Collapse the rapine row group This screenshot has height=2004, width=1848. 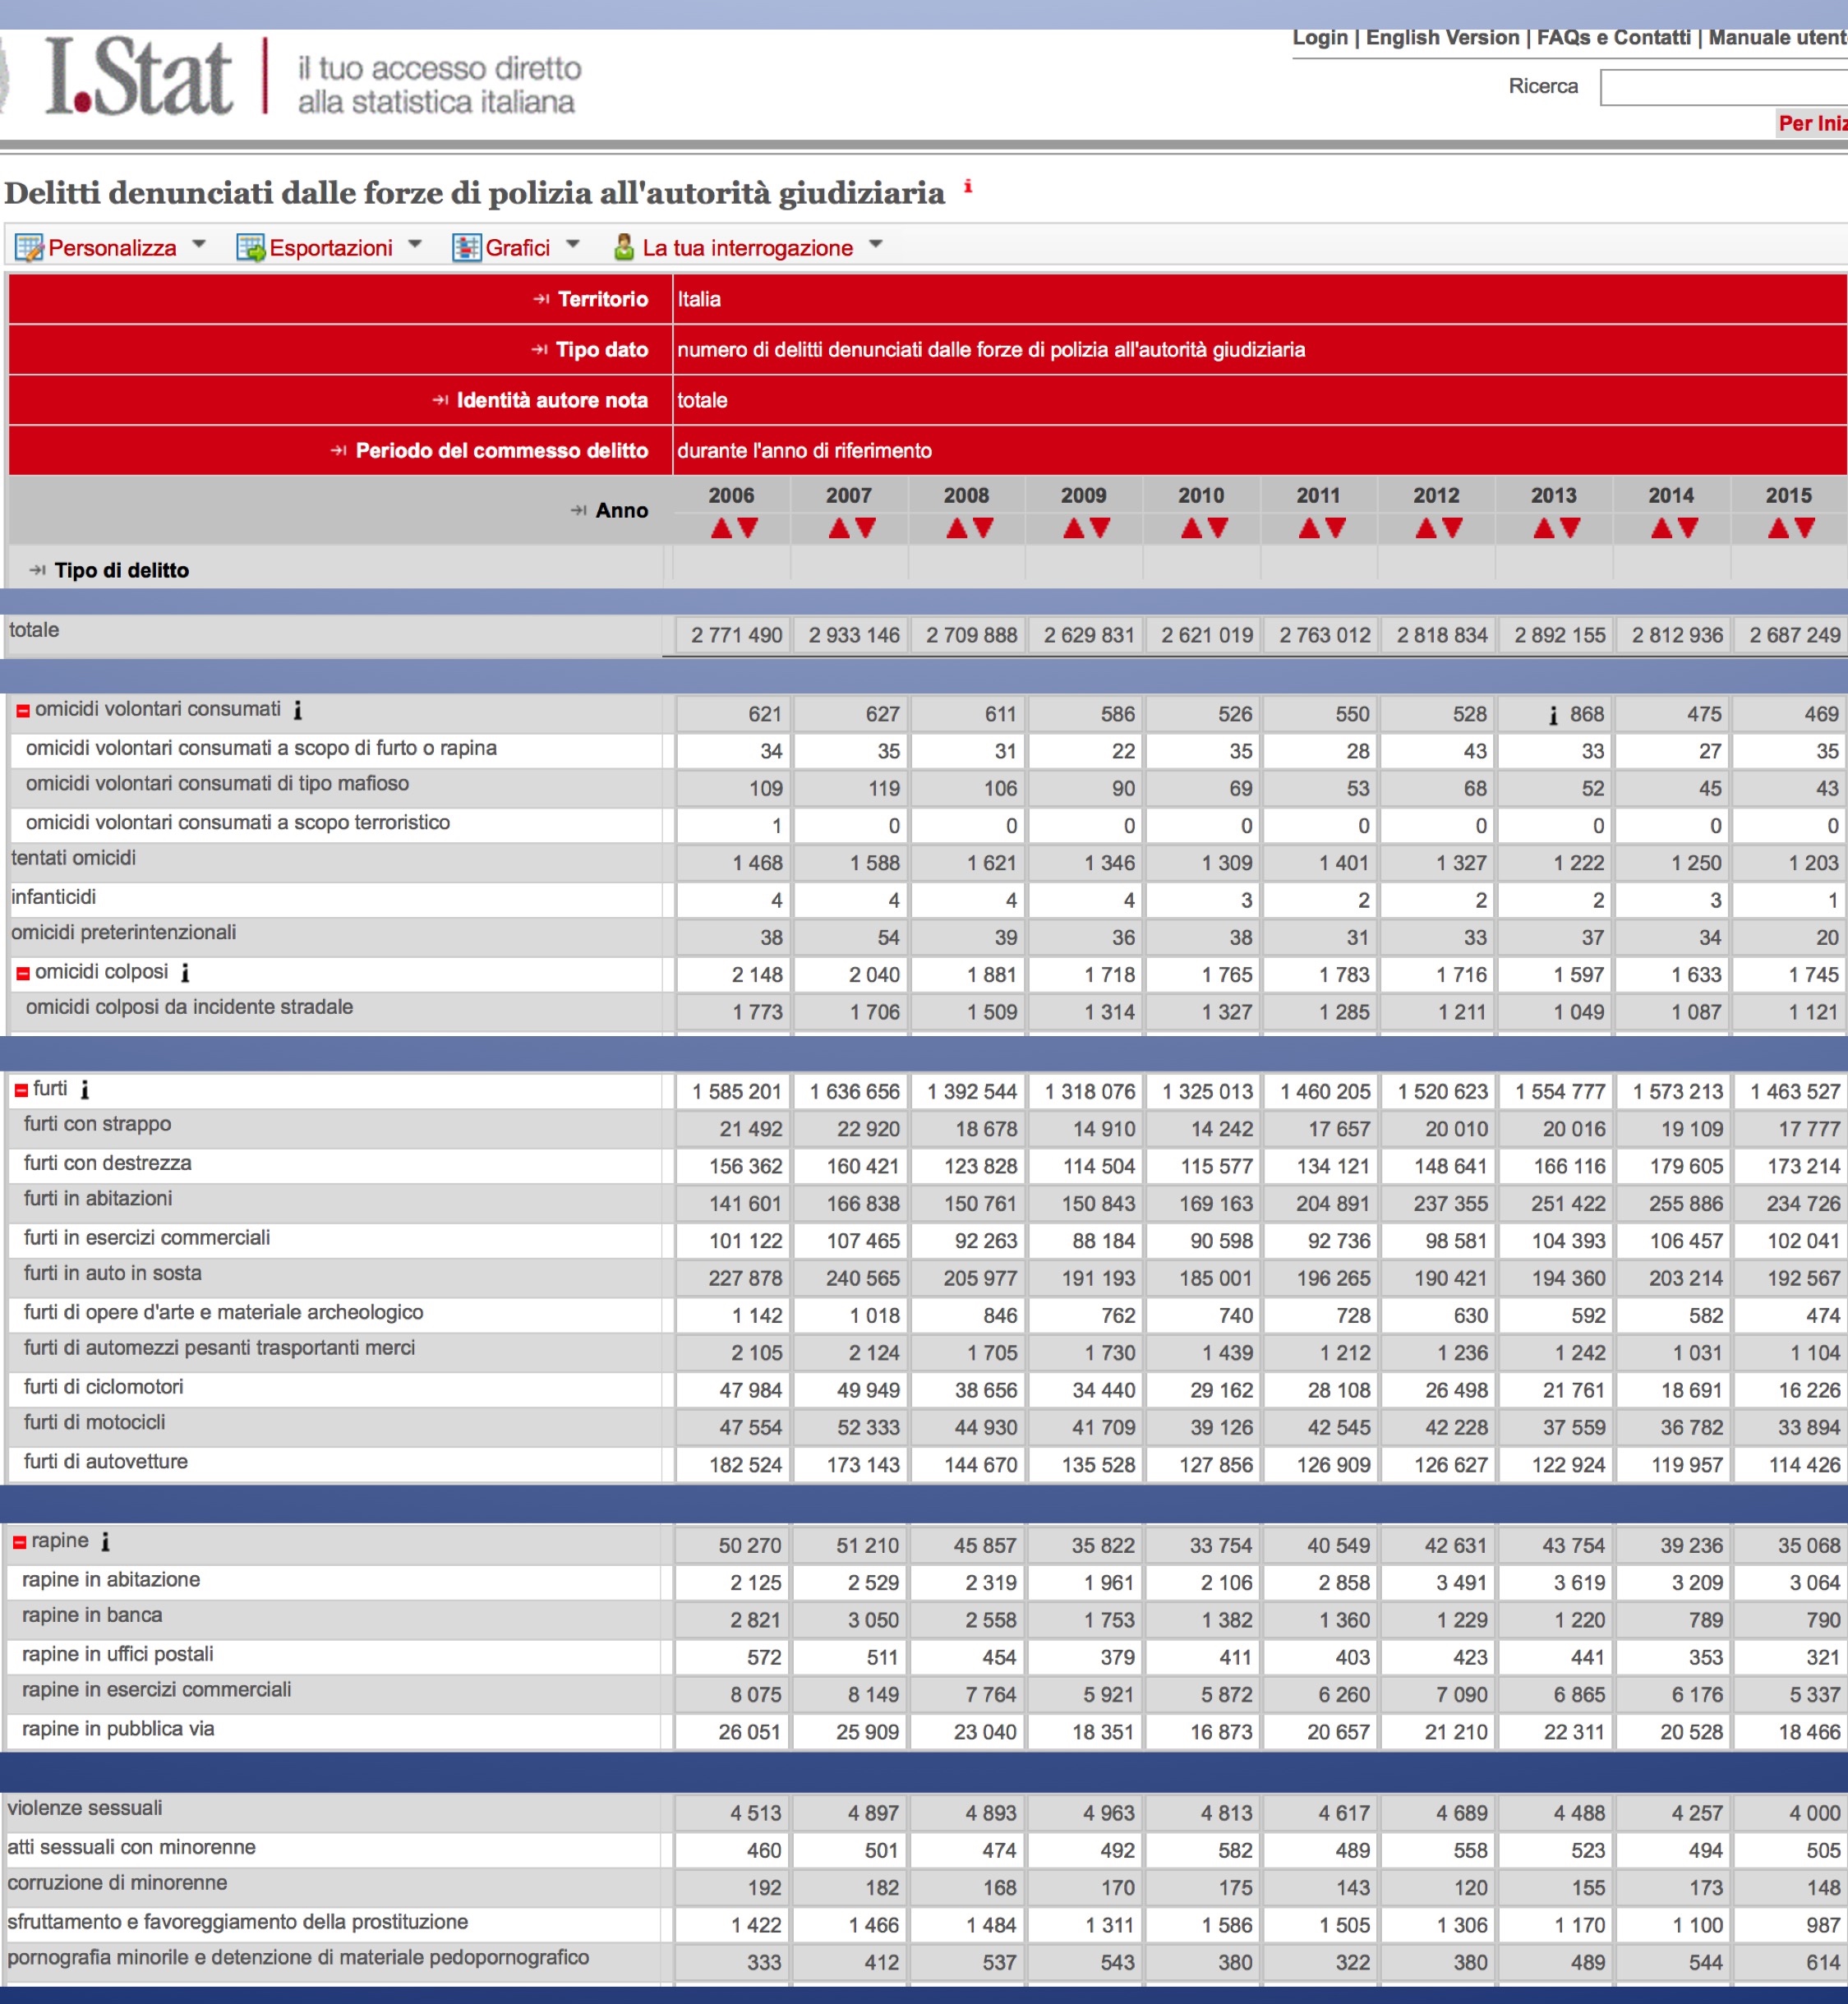click(x=19, y=1542)
